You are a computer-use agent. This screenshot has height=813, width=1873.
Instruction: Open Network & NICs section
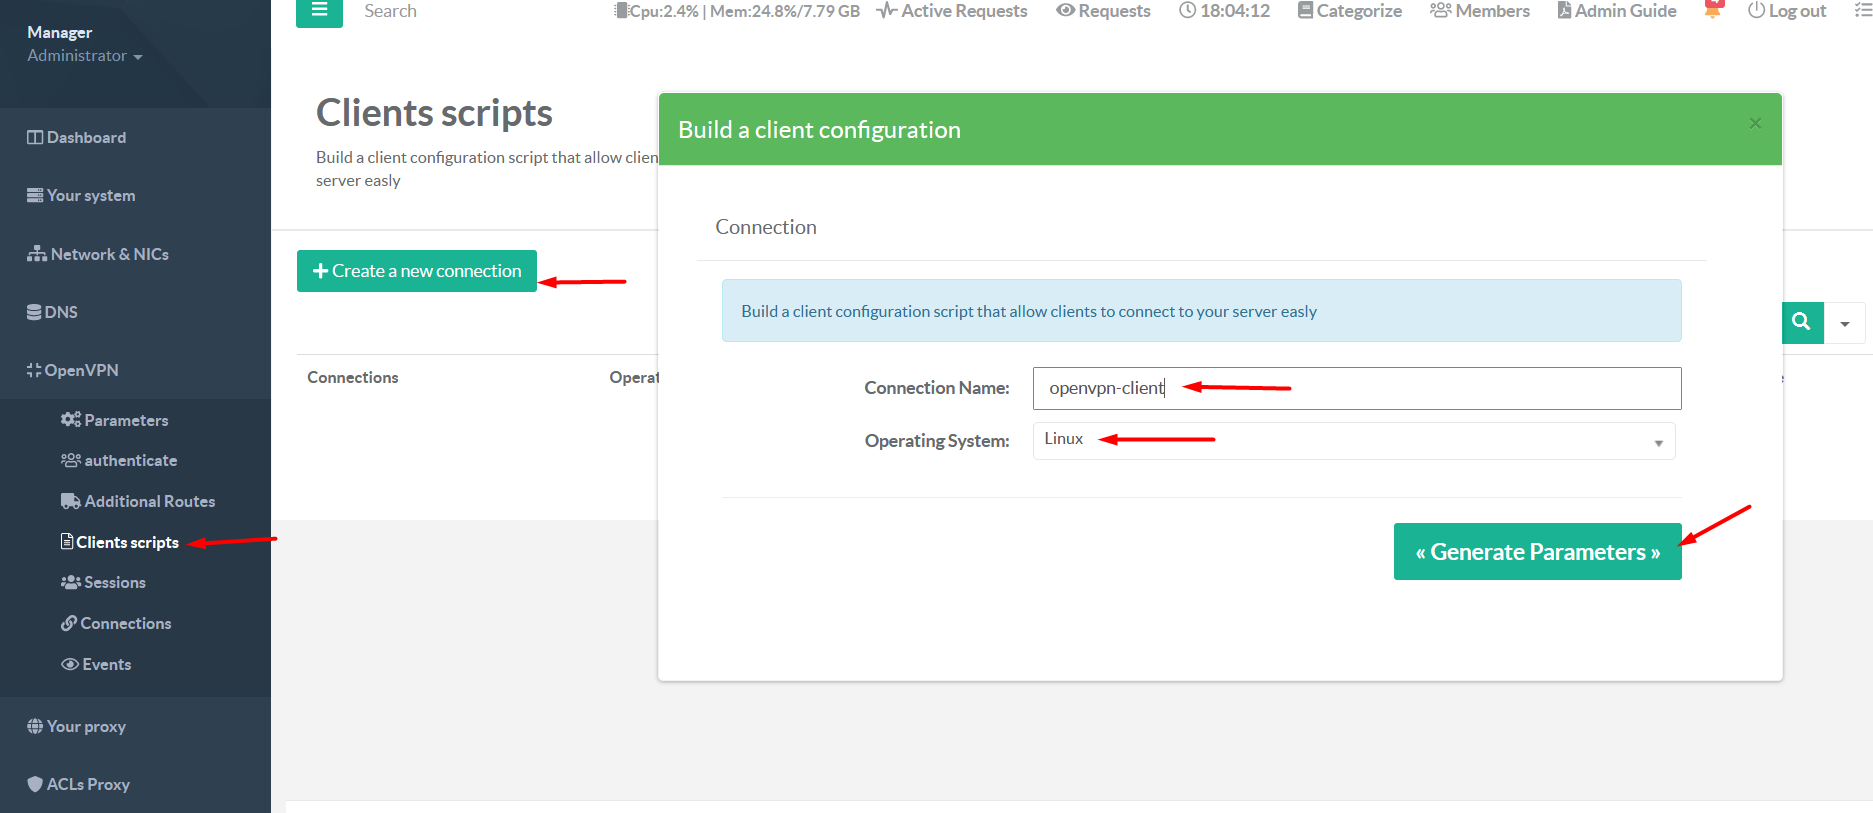click(98, 254)
